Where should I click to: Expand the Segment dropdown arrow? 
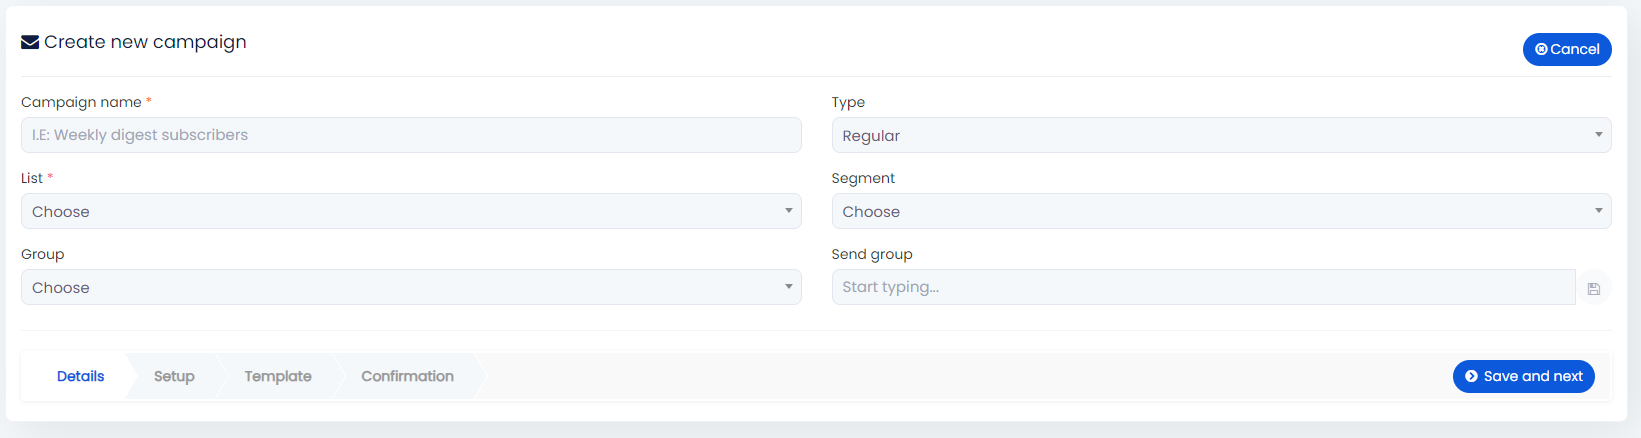tap(1598, 210)
